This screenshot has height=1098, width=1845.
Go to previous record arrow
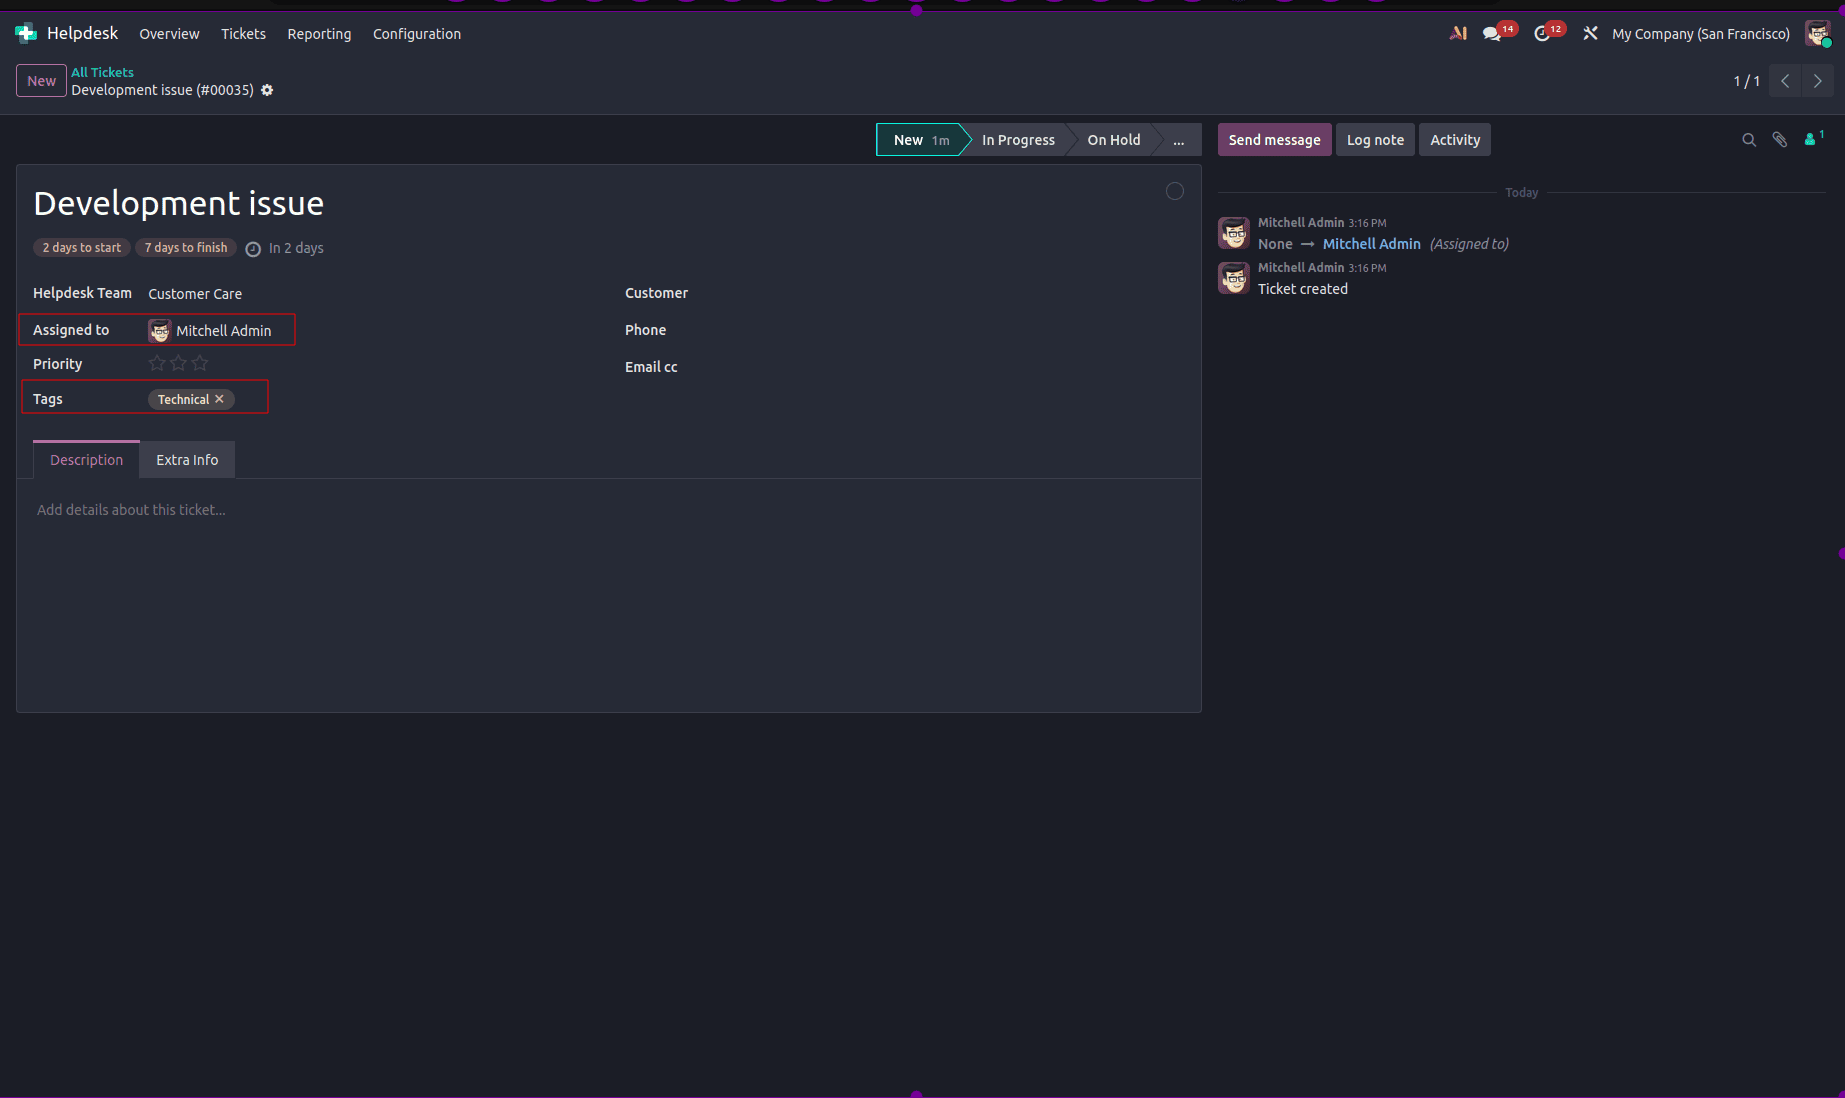(x=1785, y=81)
